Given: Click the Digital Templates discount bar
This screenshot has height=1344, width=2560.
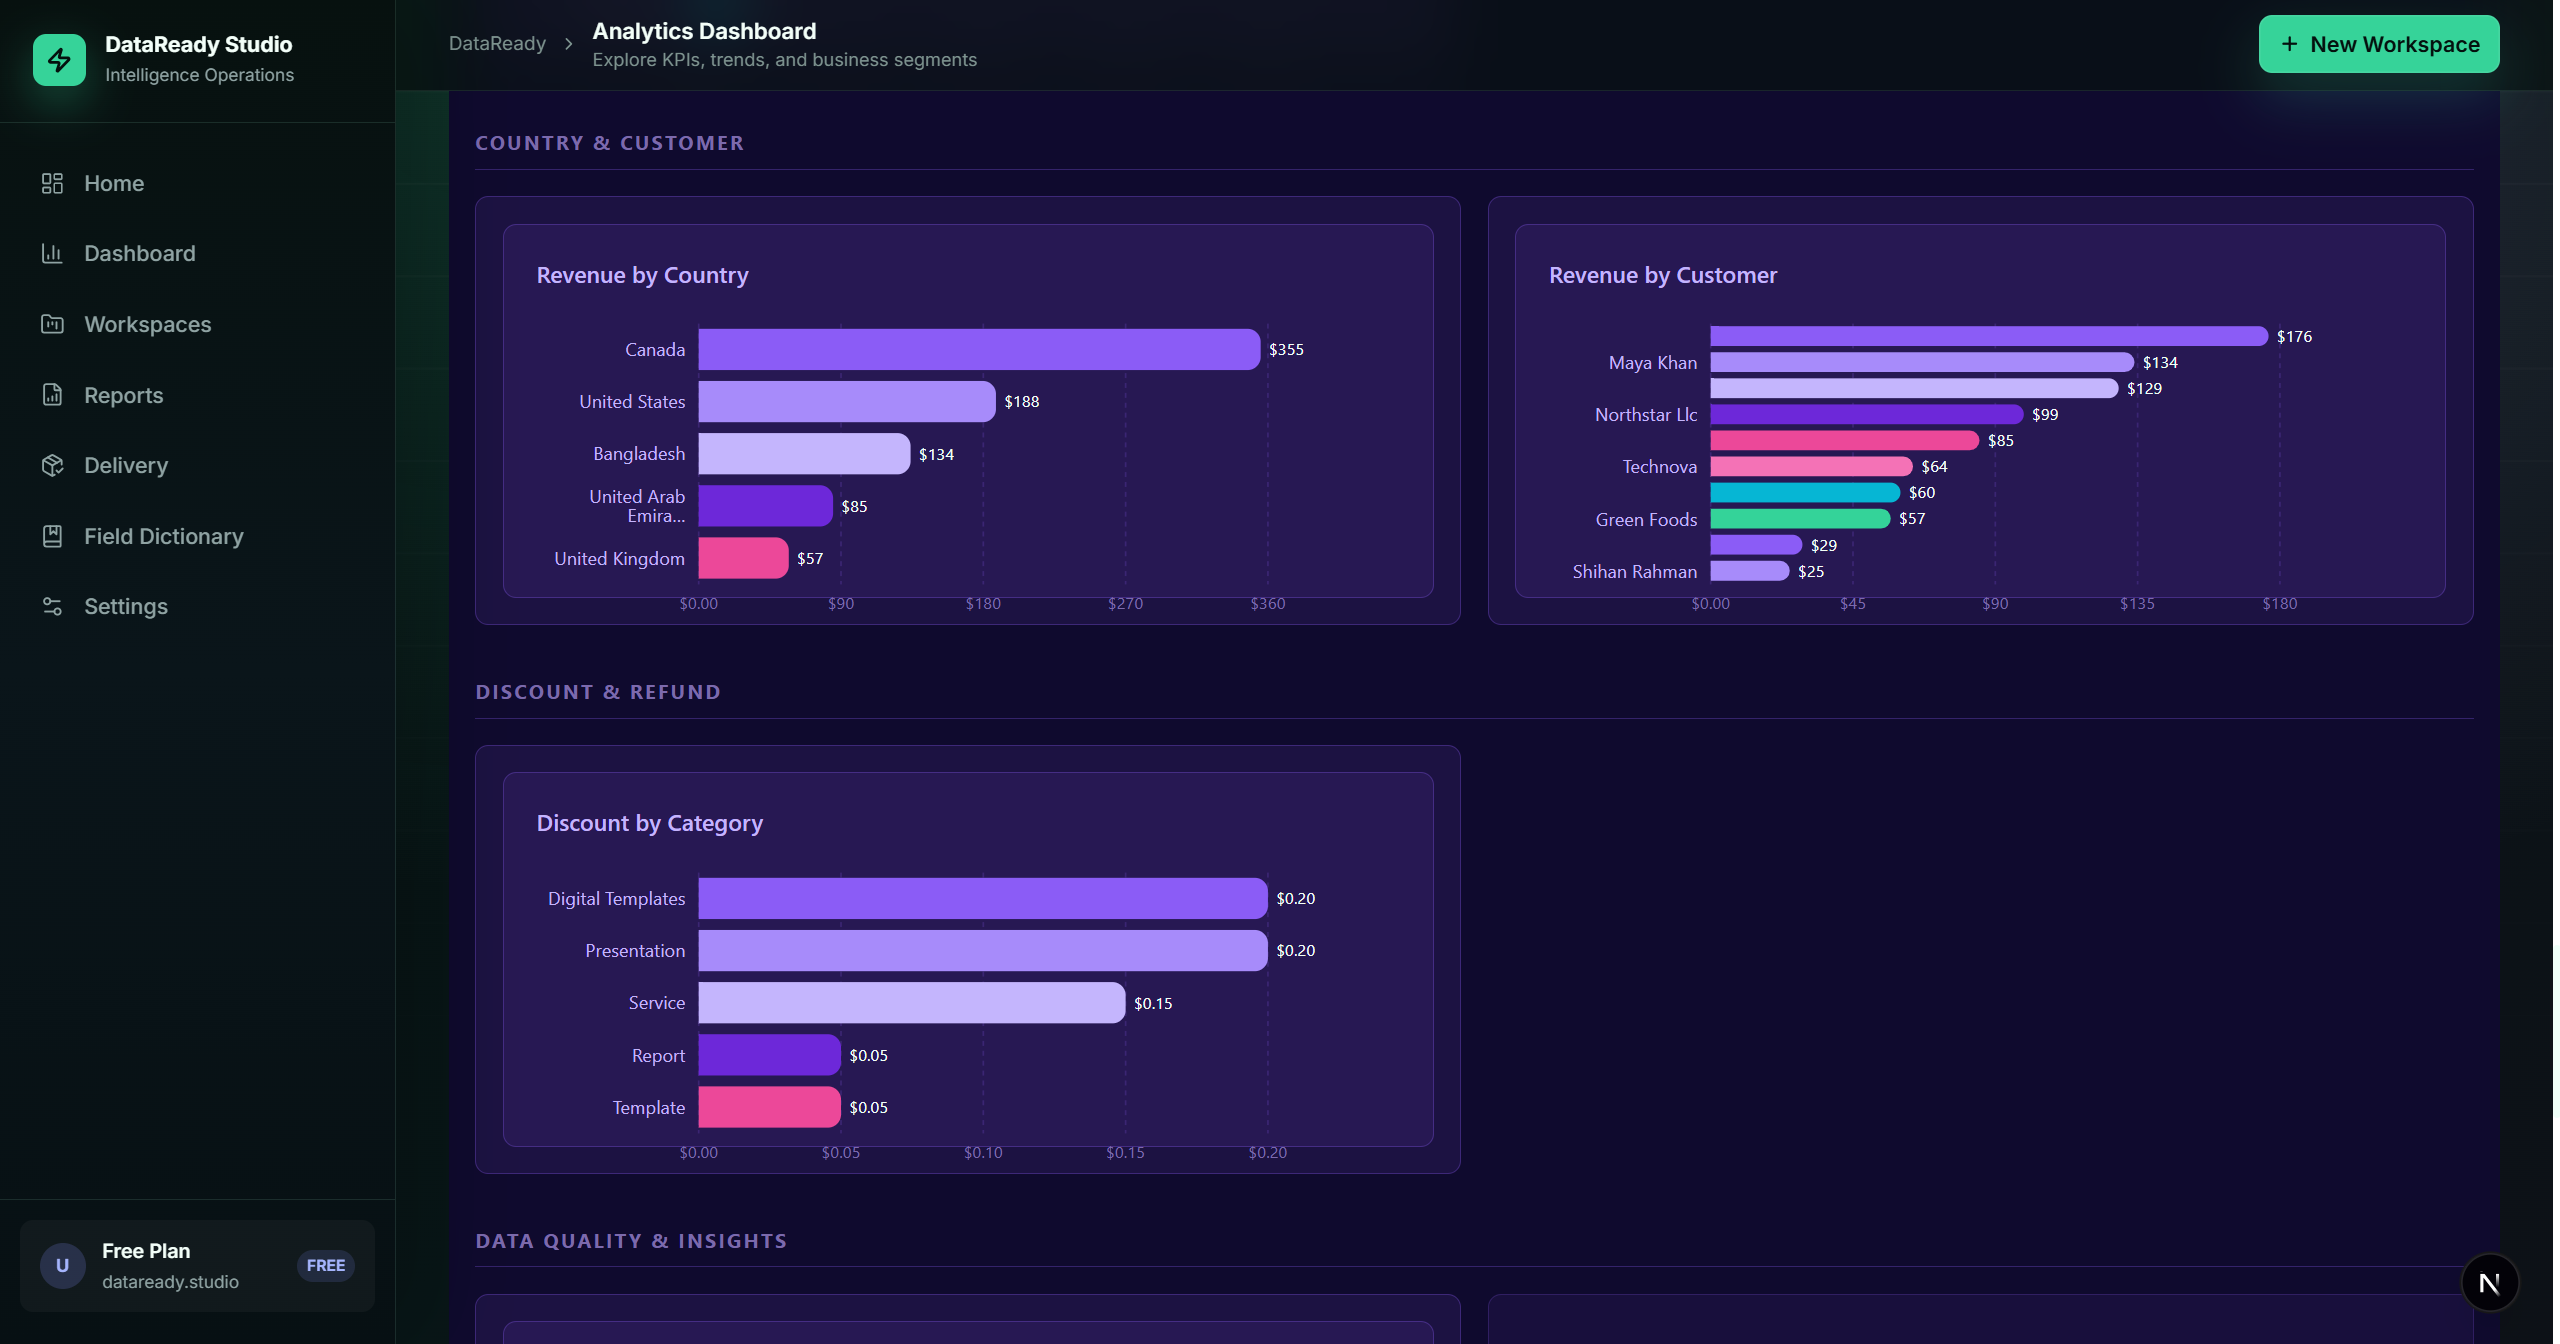Looking at the screenshot, I should pos(983,898).
